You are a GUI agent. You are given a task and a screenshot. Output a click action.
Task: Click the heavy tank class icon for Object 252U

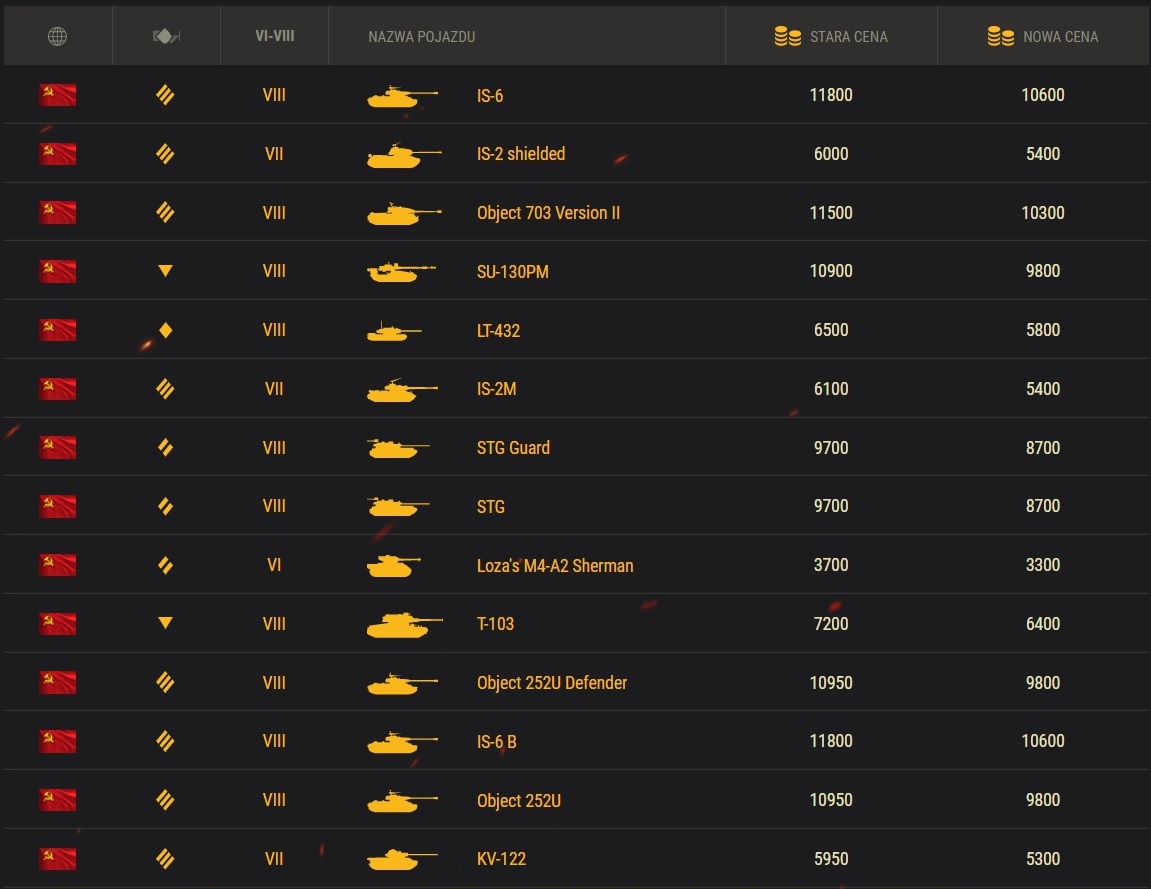tap(165, 799)
